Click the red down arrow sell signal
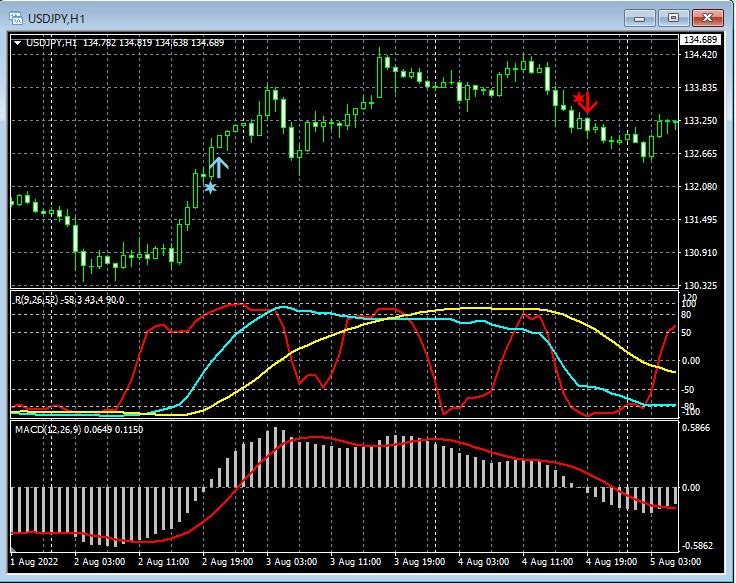Screen dimensions: 736x583 (589, 102)
